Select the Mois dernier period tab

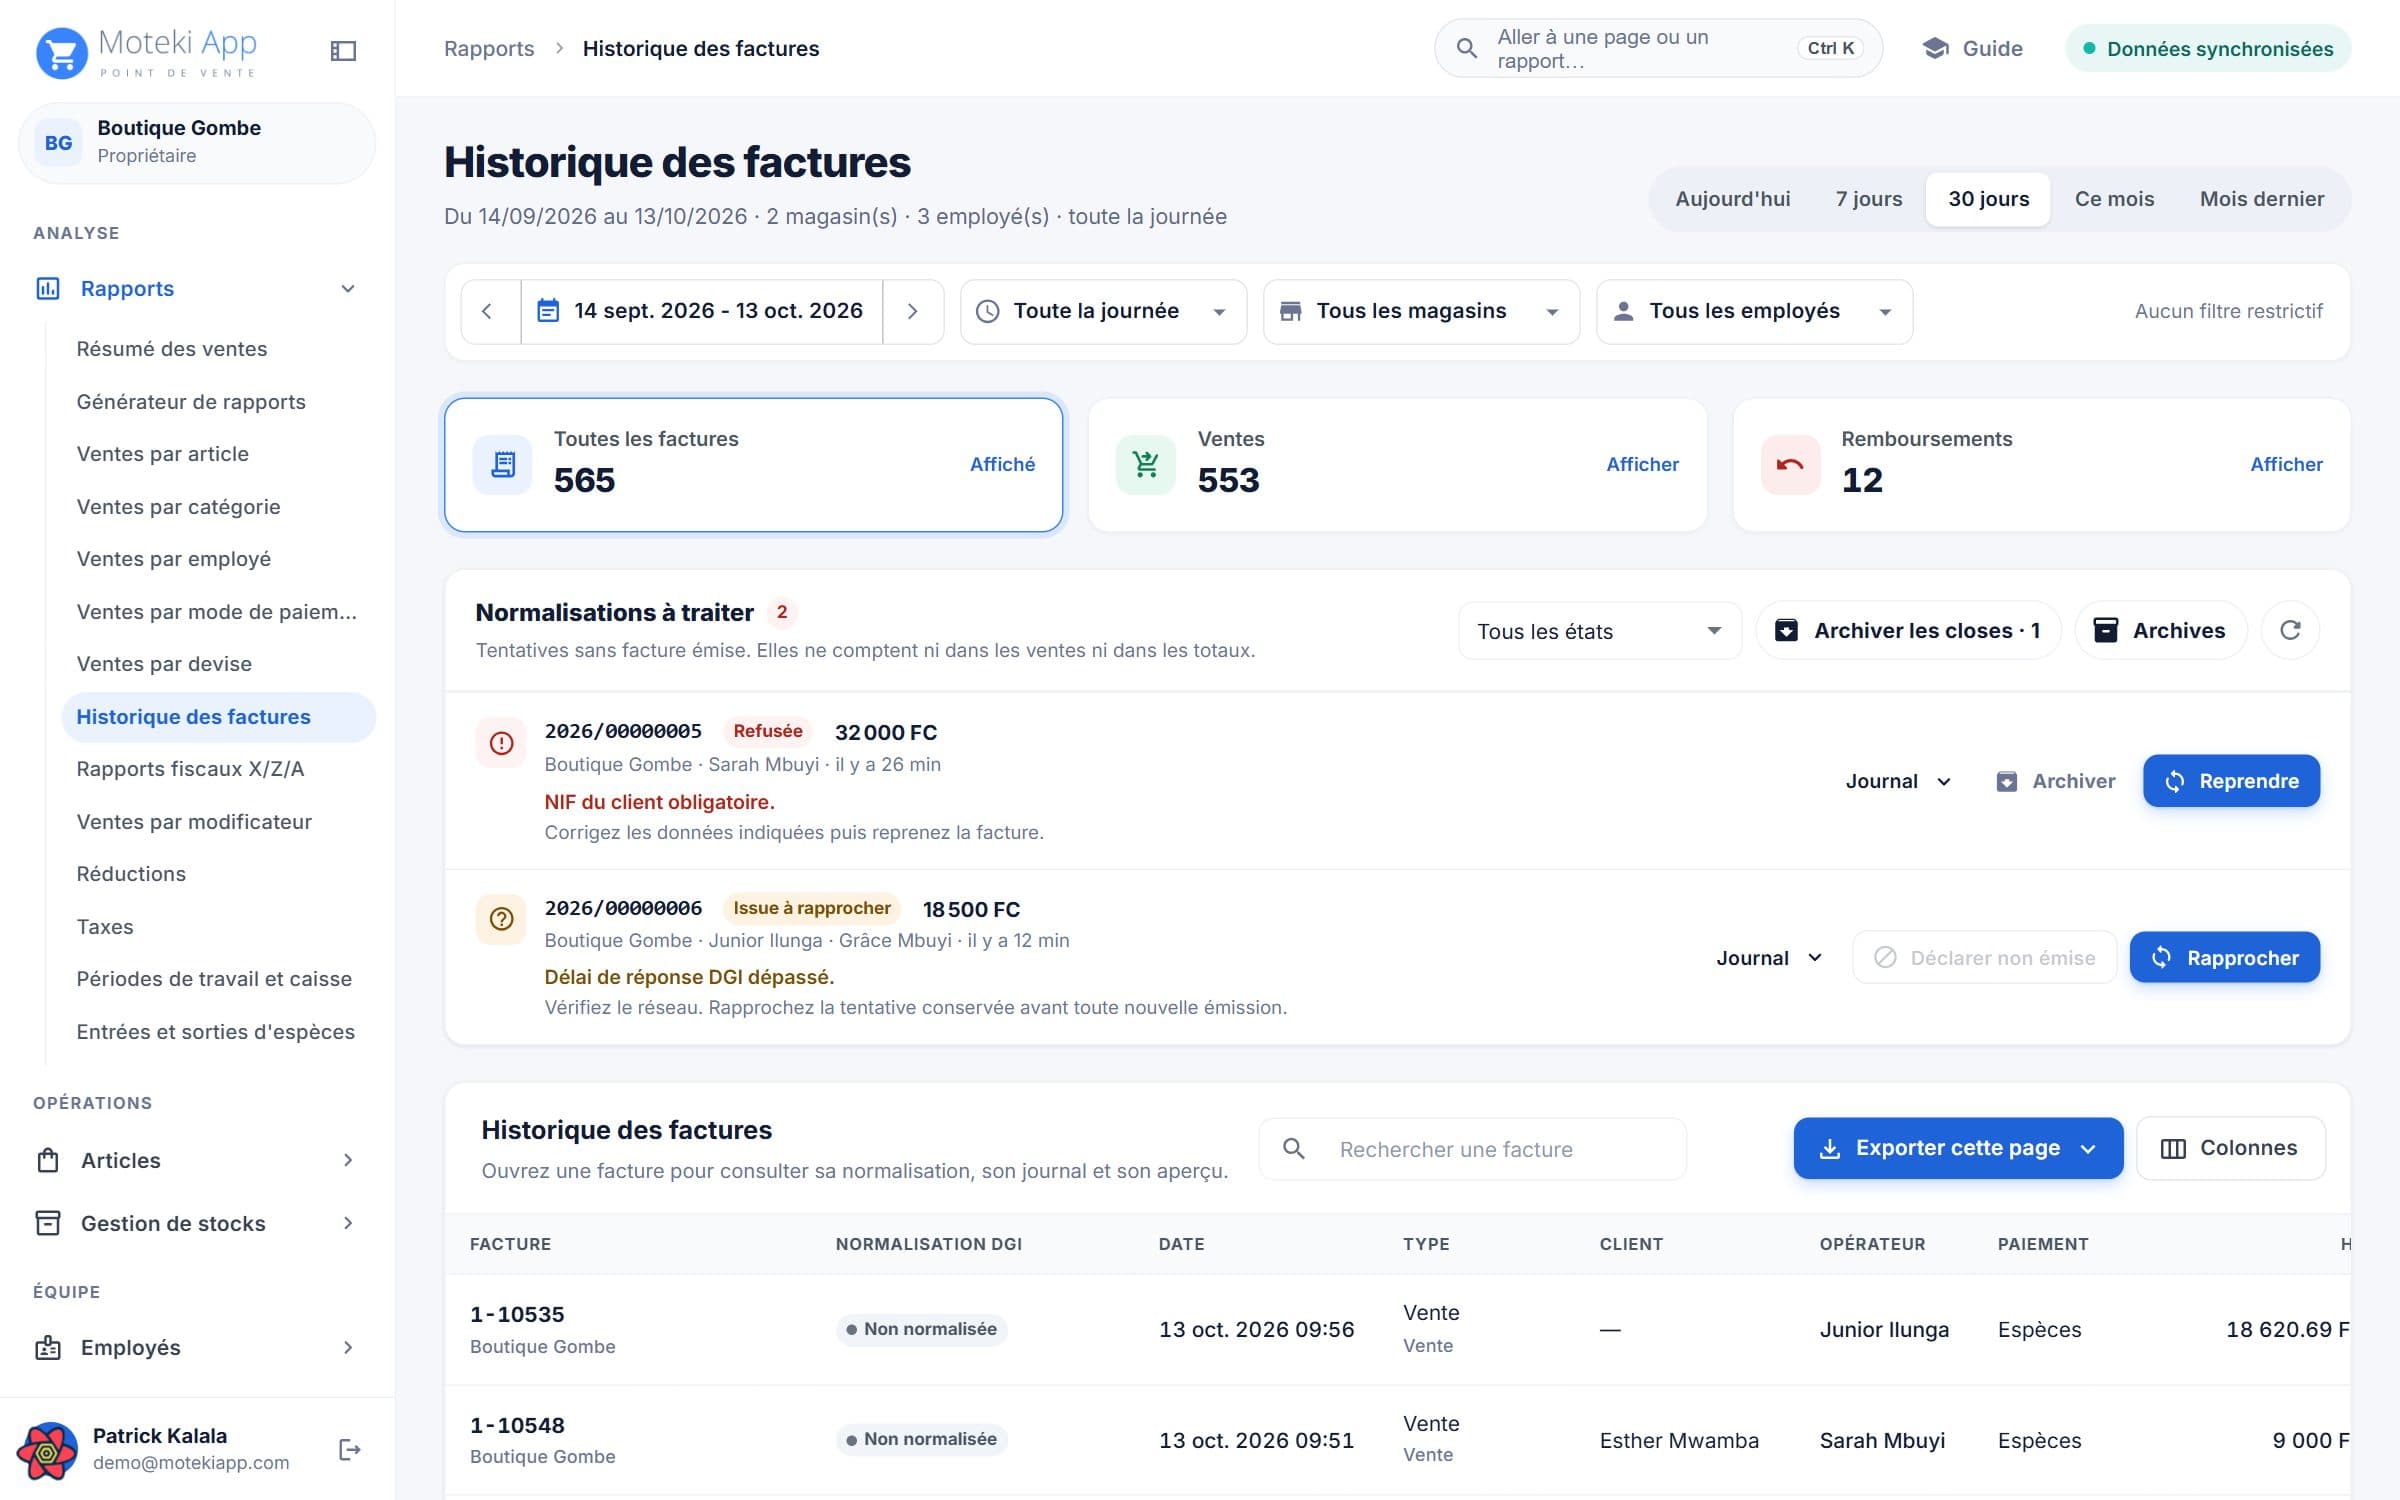tap(2261, 199)
